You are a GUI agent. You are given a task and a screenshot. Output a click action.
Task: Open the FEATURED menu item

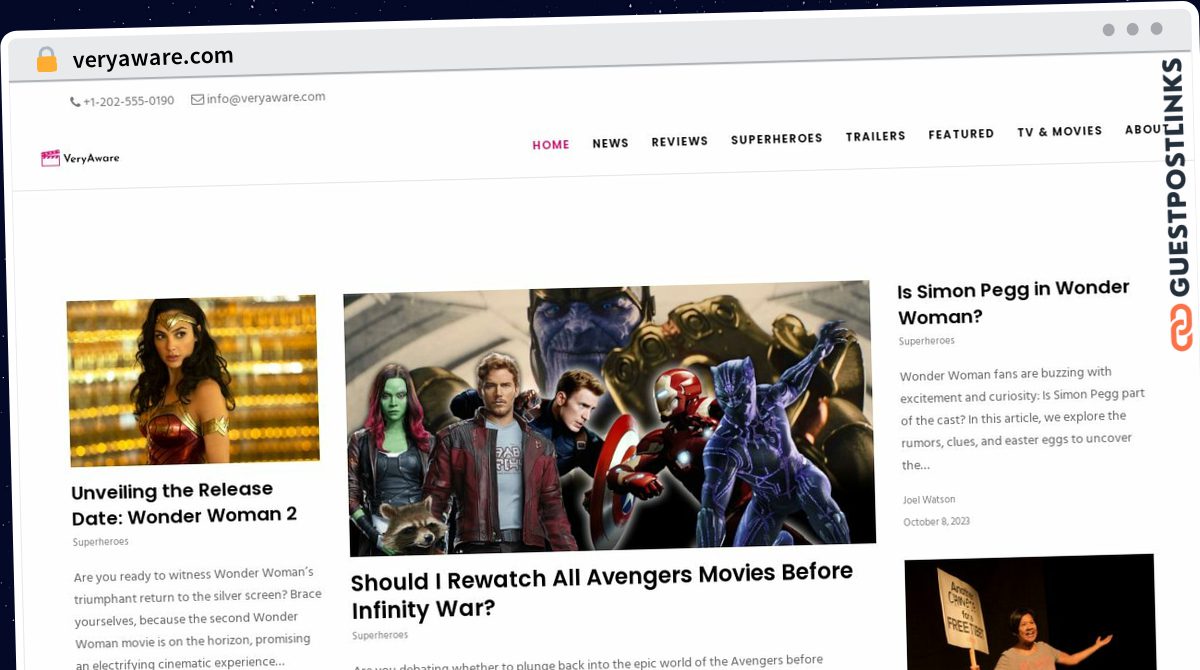click(x=961, y=134)
